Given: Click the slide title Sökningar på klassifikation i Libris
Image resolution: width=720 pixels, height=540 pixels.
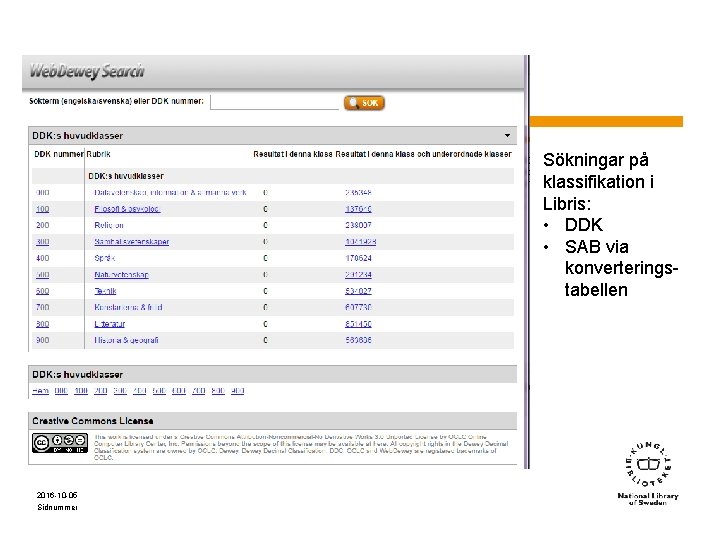Looking at the screenshot, I should pyautogui.click(x=598, y=182).
